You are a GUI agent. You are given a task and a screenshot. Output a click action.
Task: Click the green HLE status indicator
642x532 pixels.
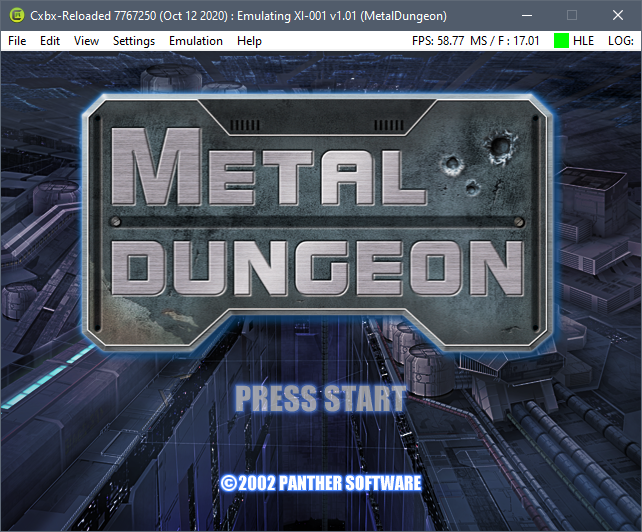pos(561,41)
